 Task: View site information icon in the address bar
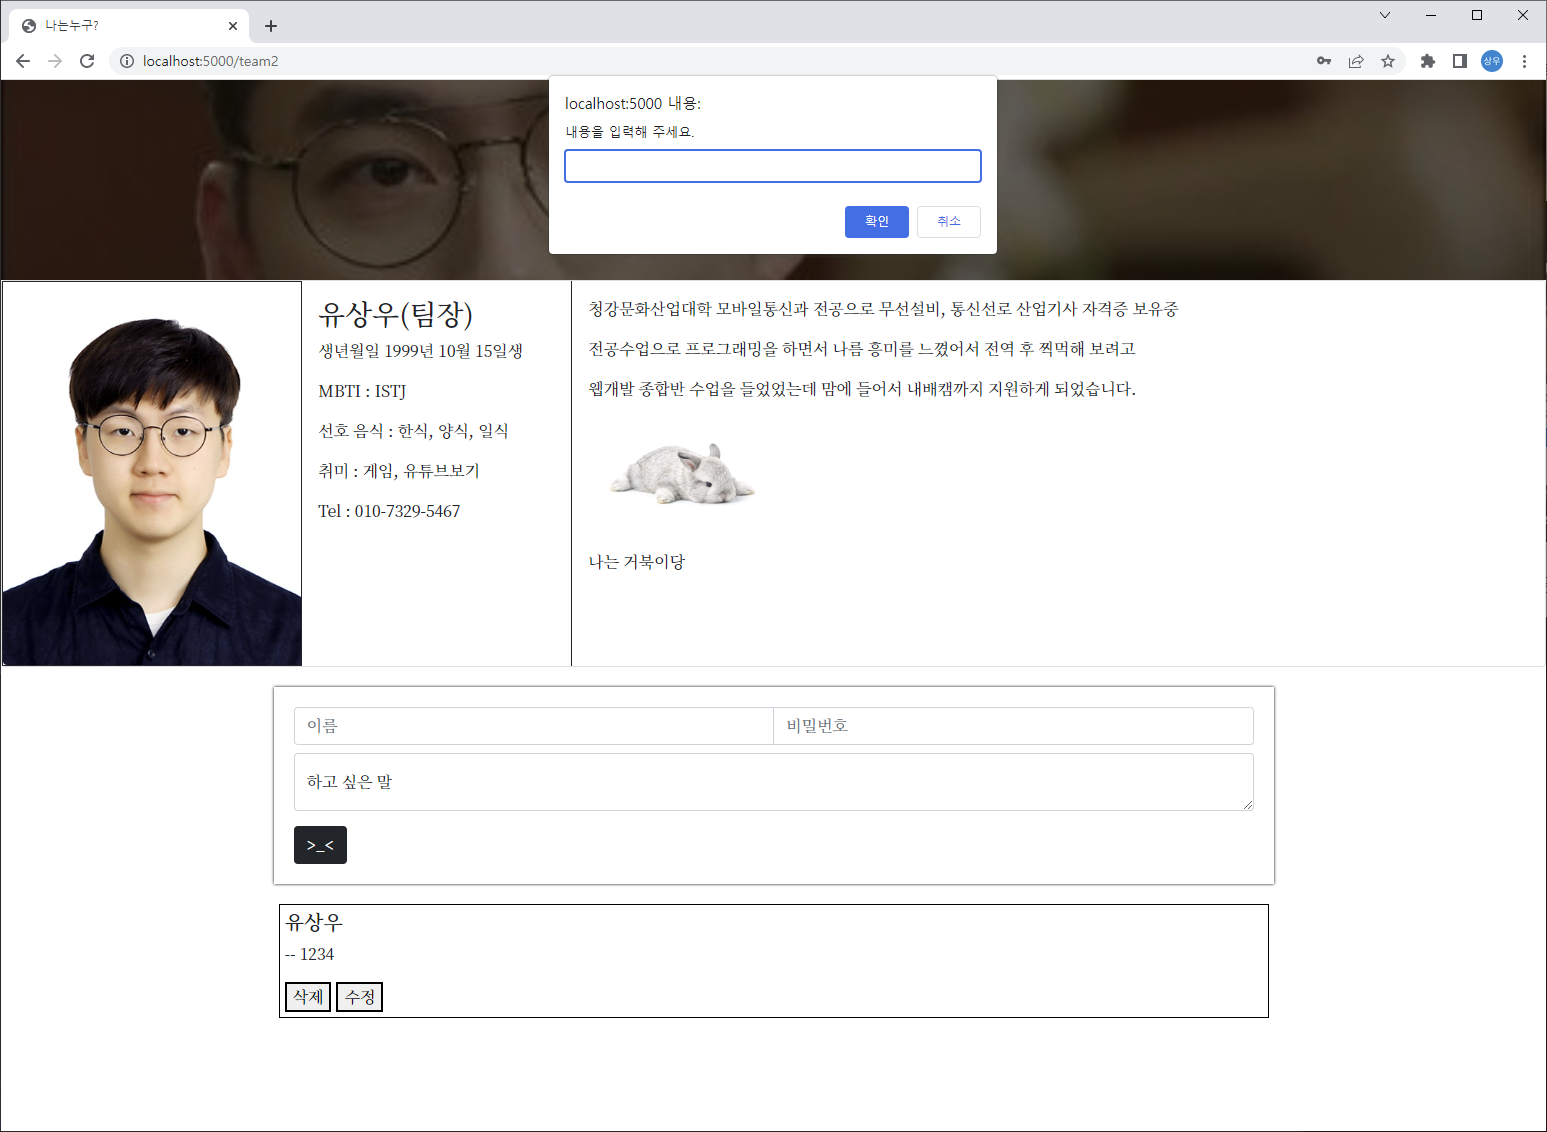click(127, 61)
